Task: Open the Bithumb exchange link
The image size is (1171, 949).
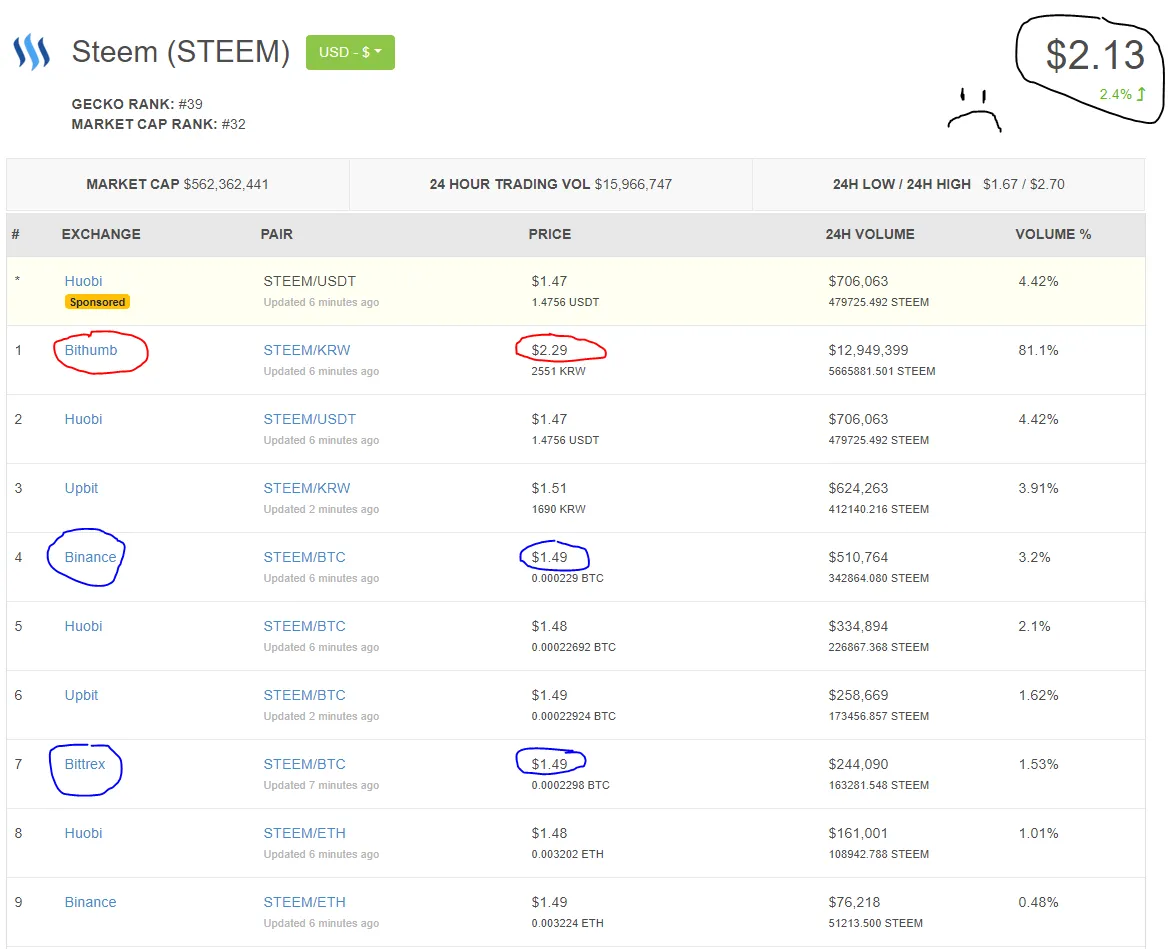Action: coord(90,350)
